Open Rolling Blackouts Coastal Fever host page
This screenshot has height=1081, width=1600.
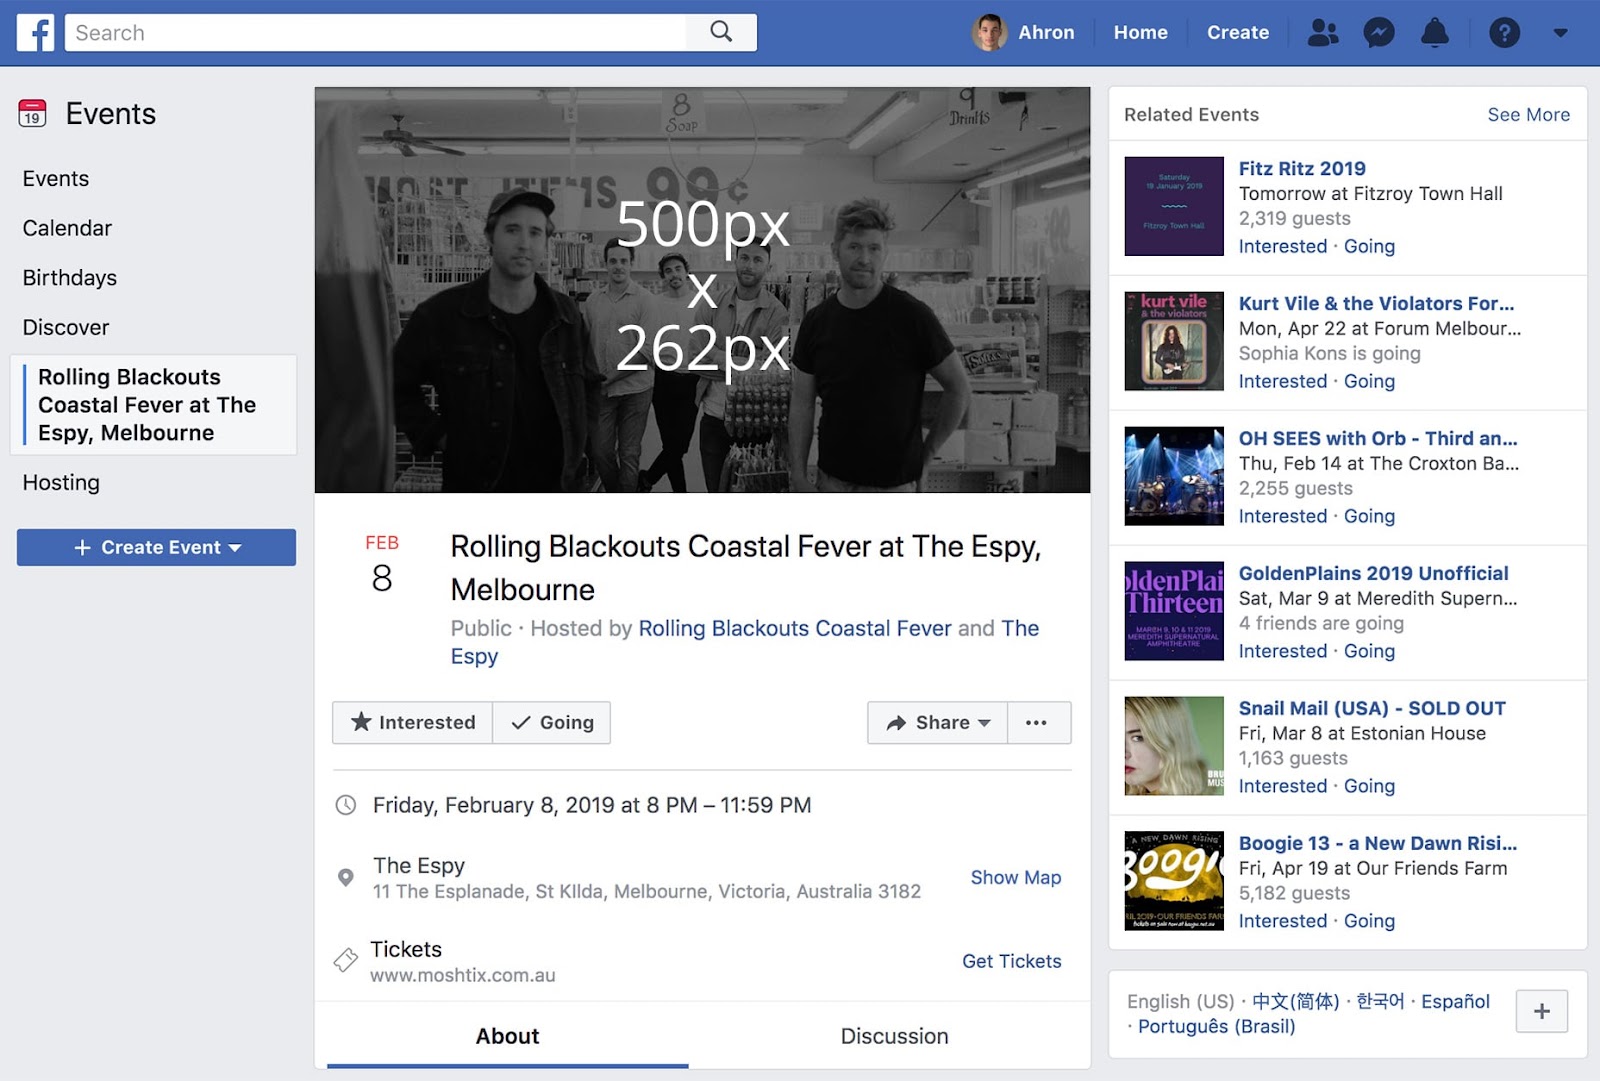pyautogui.click(x=795, y=628)
